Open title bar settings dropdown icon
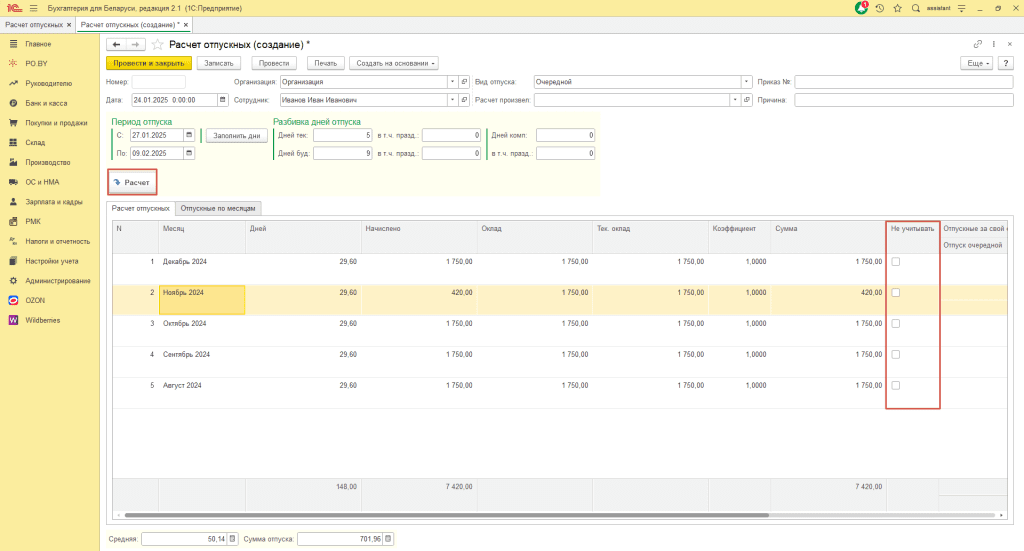The height and width of the screenshot is (551, 1024). point(961,8)
